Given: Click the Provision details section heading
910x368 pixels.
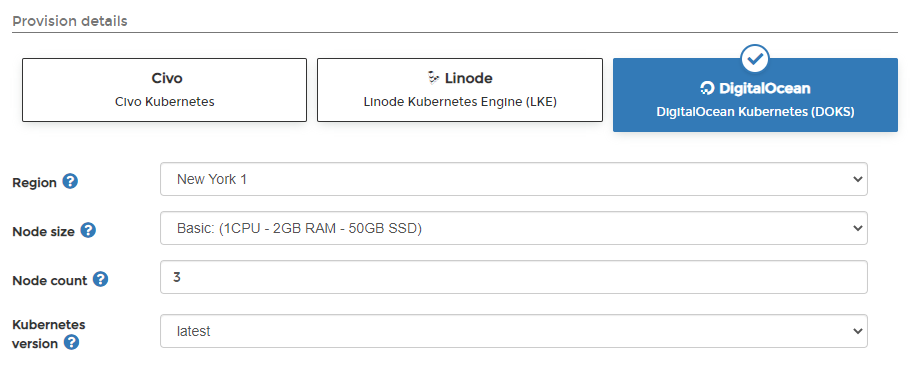Looking at the screenshot, I should click(70, 21).
